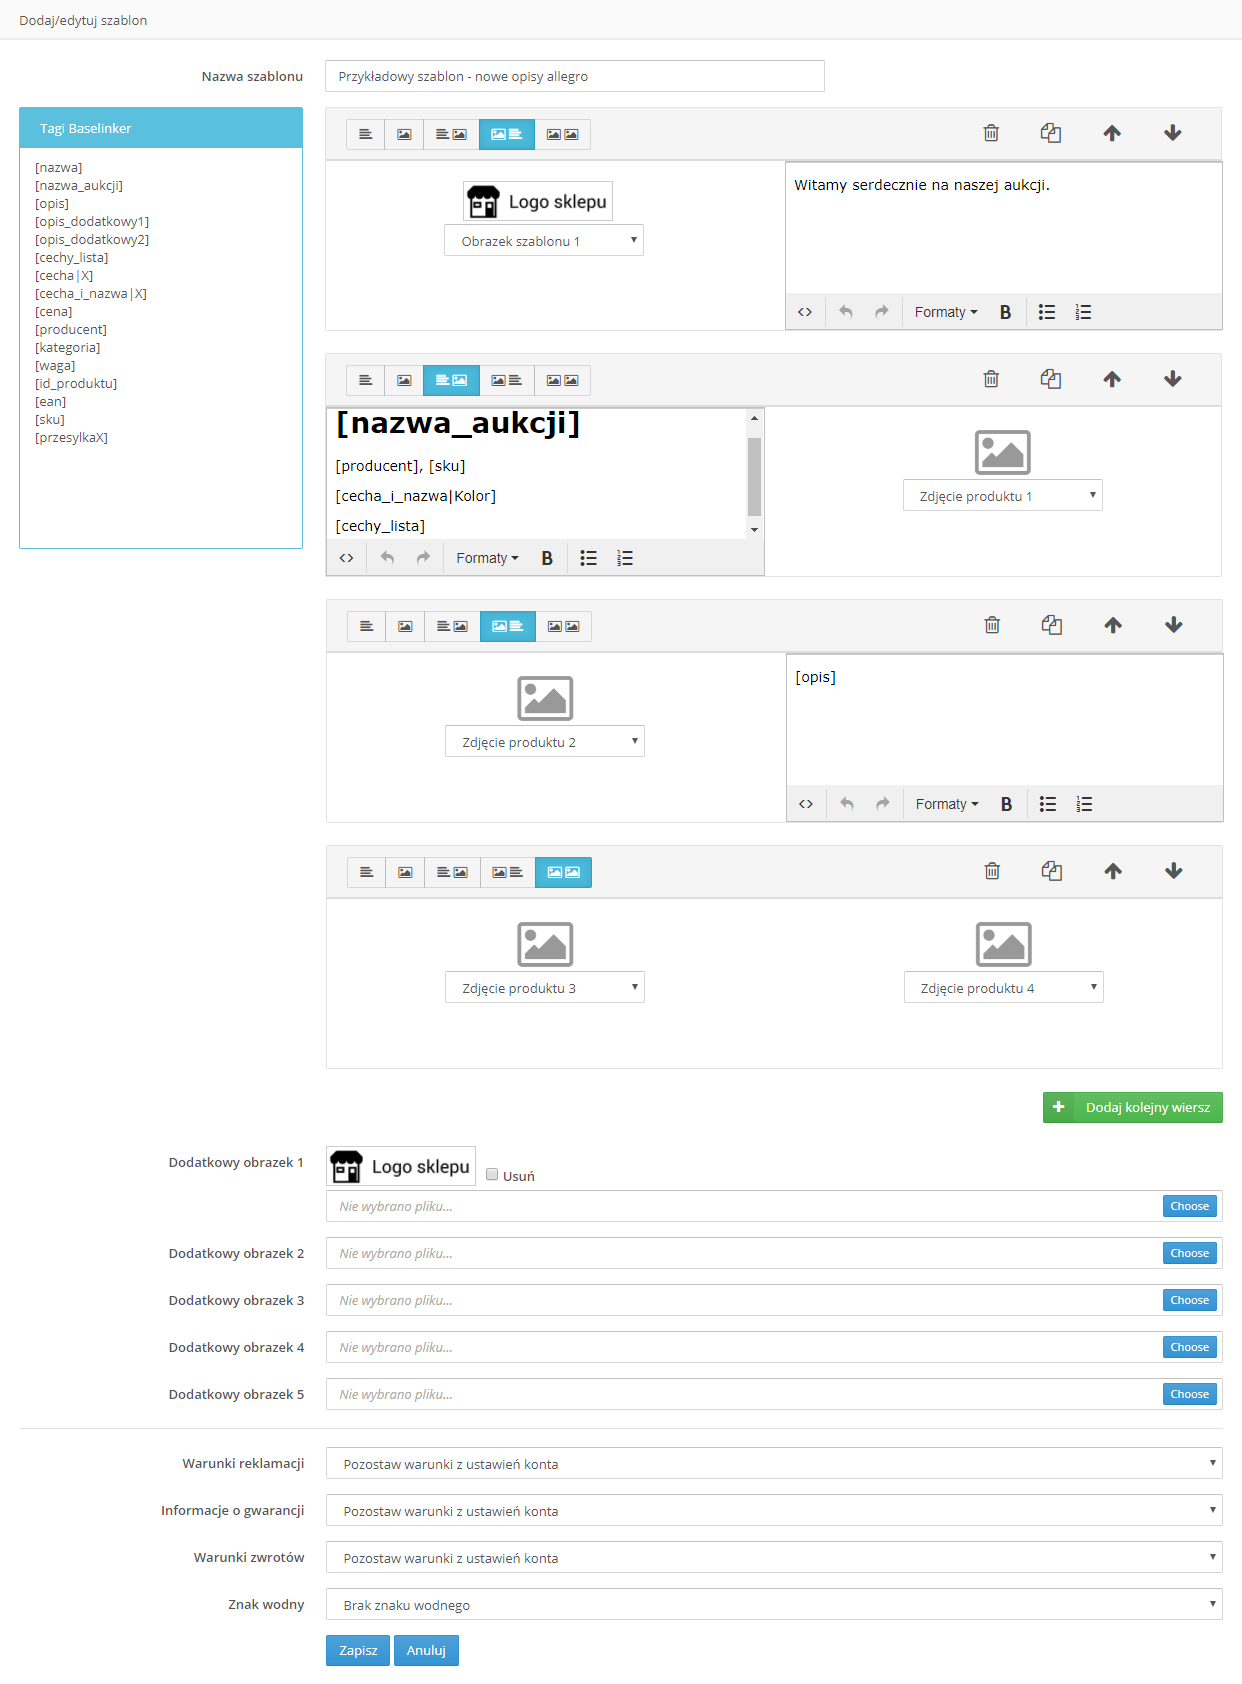Screen dimensions: 1242x1684
Task: Open source code view in first row editor
Action: pos(805,312)
